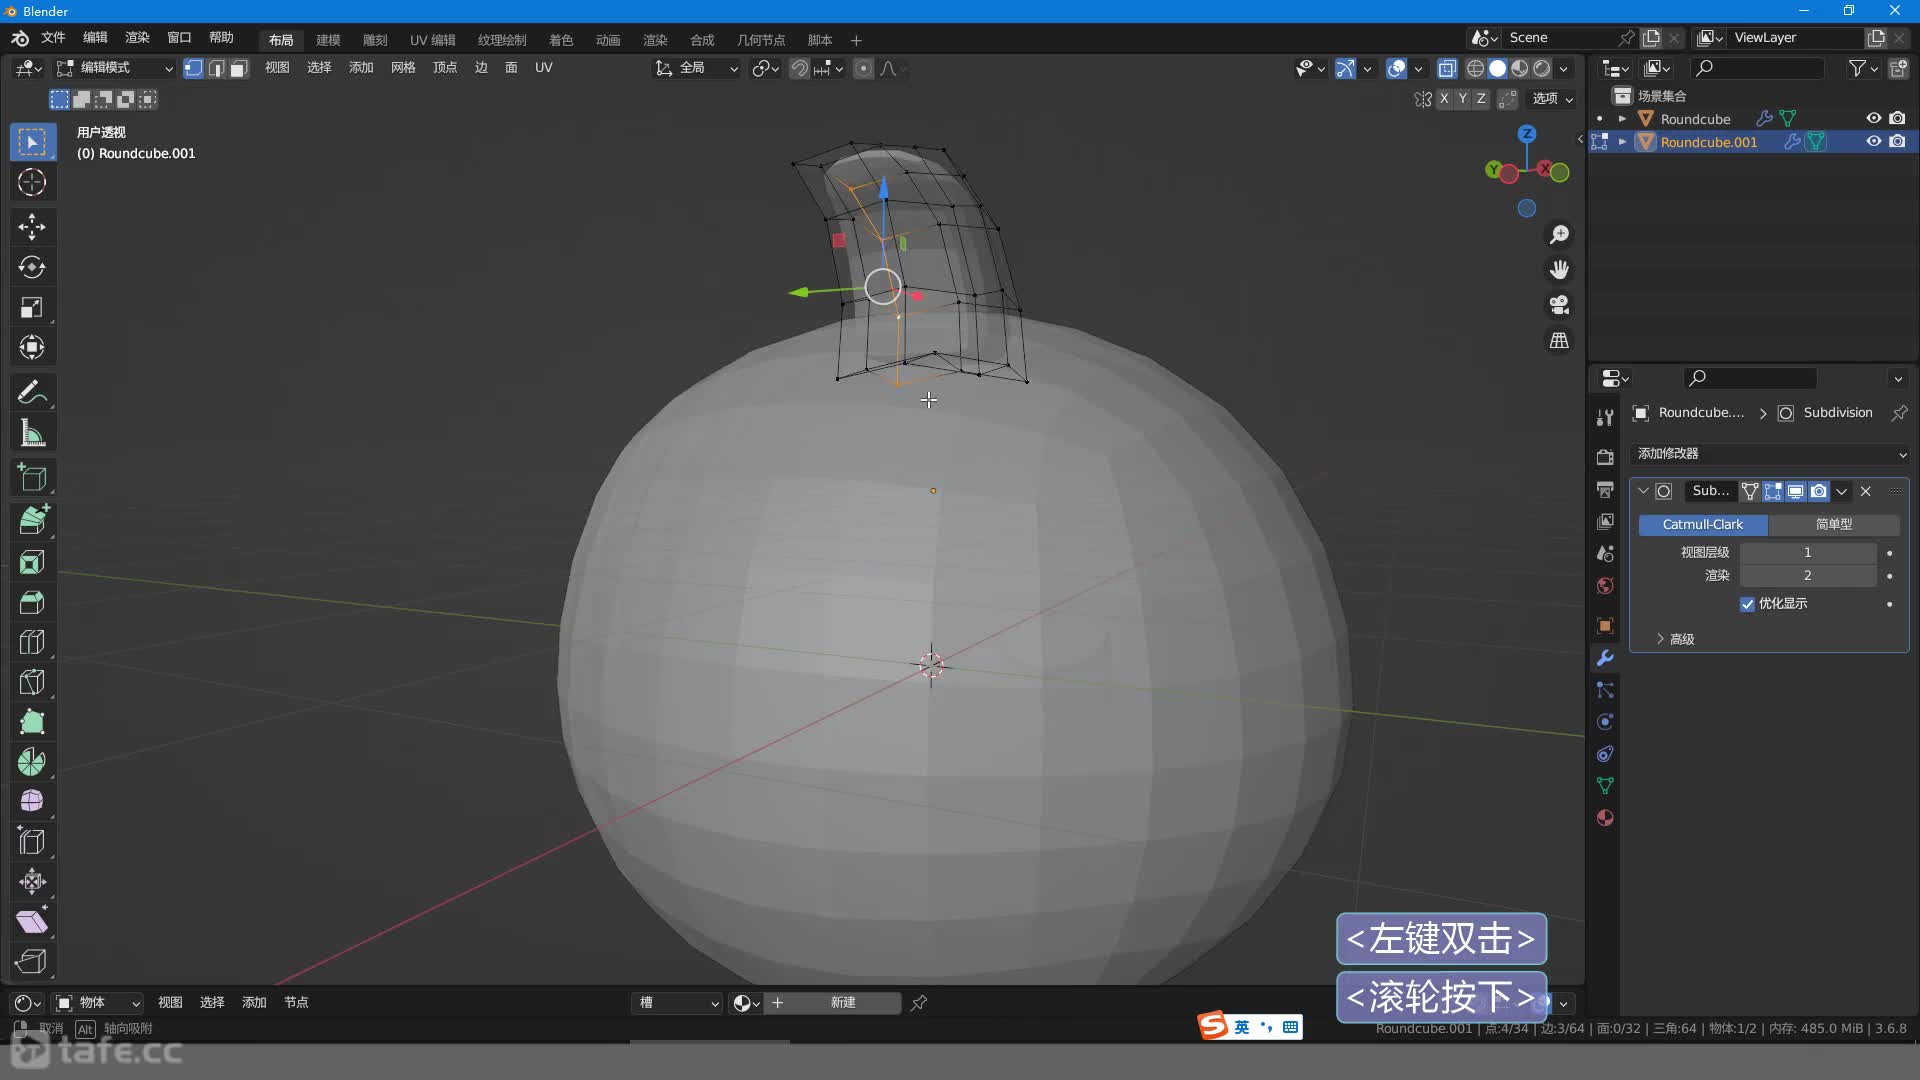Viewport: 1920px width, 1080px height.
Task: Open the Modifier properties wrench tab
Action: click(x=1605, y=658)
